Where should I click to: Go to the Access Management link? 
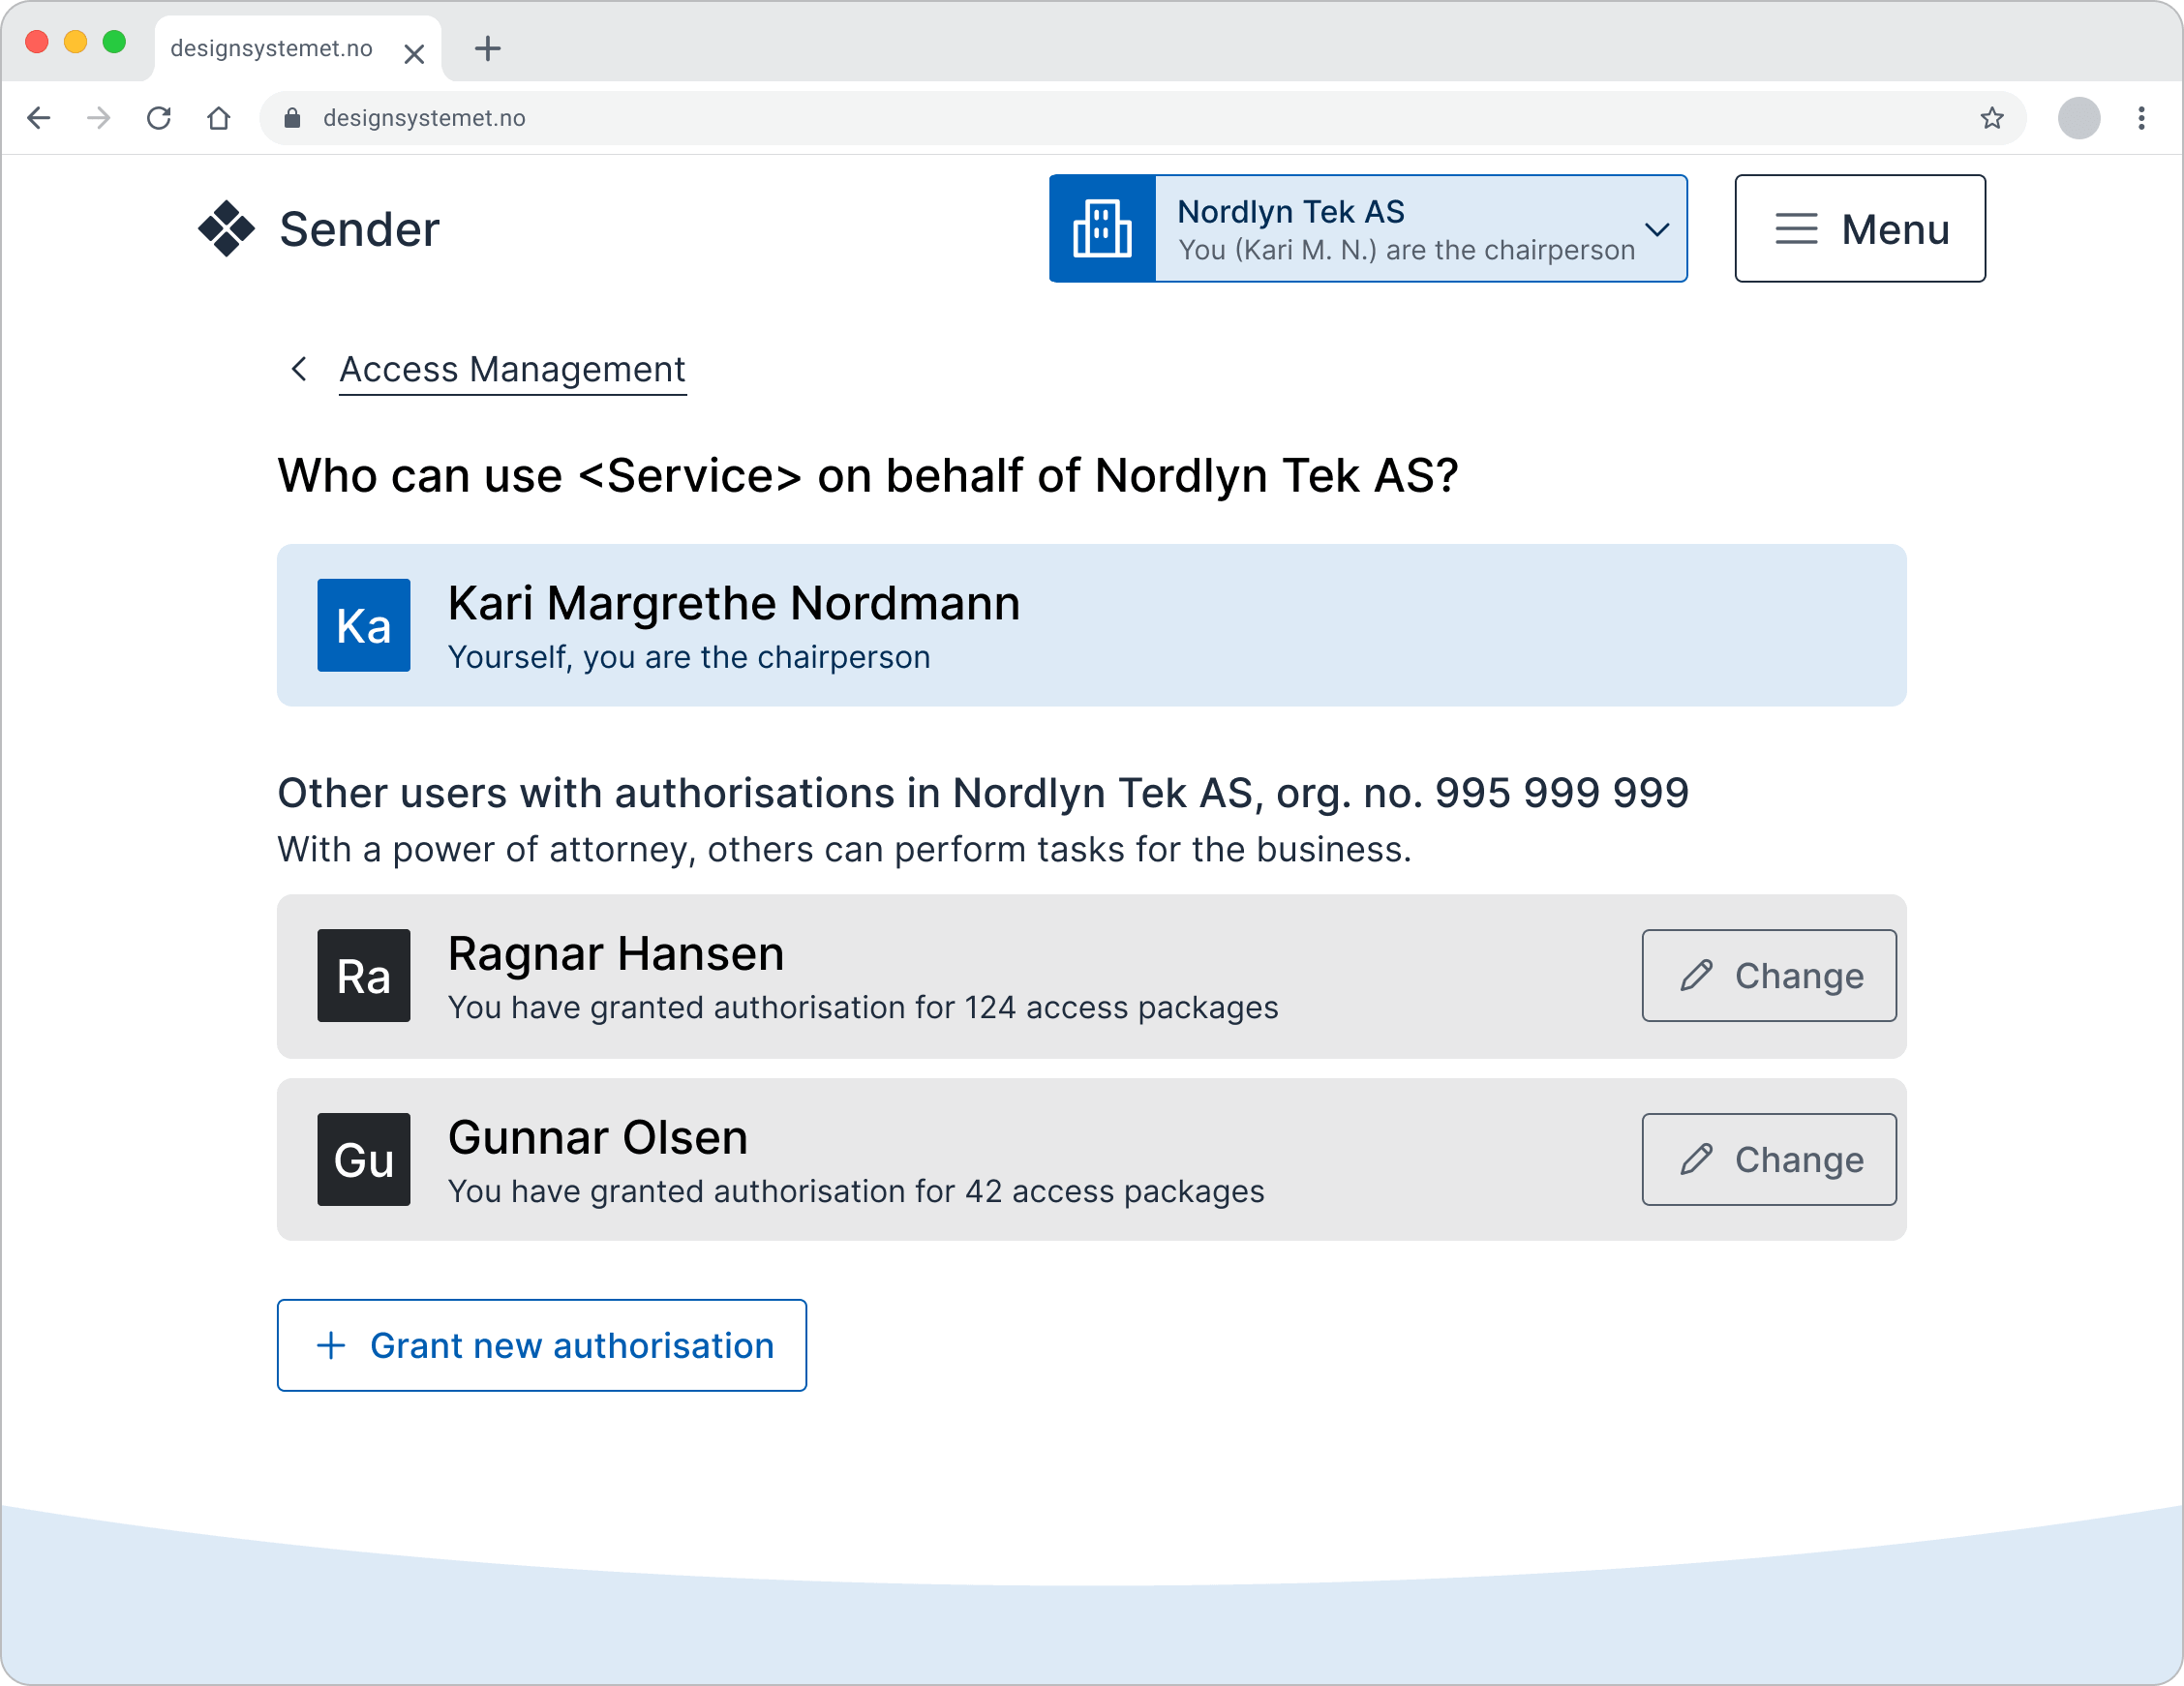[x=512, y=370]
